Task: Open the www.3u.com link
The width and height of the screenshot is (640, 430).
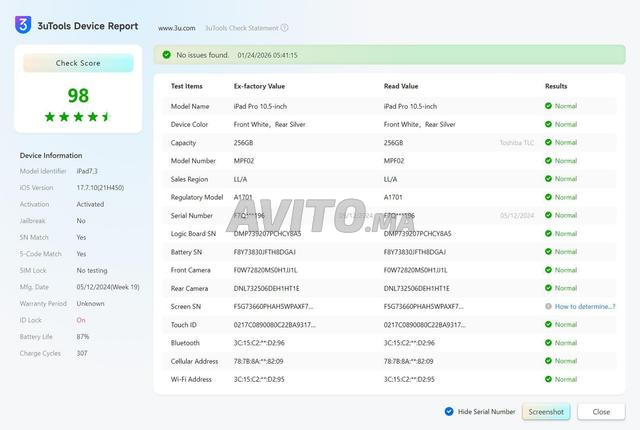Action: pos(176,28)
